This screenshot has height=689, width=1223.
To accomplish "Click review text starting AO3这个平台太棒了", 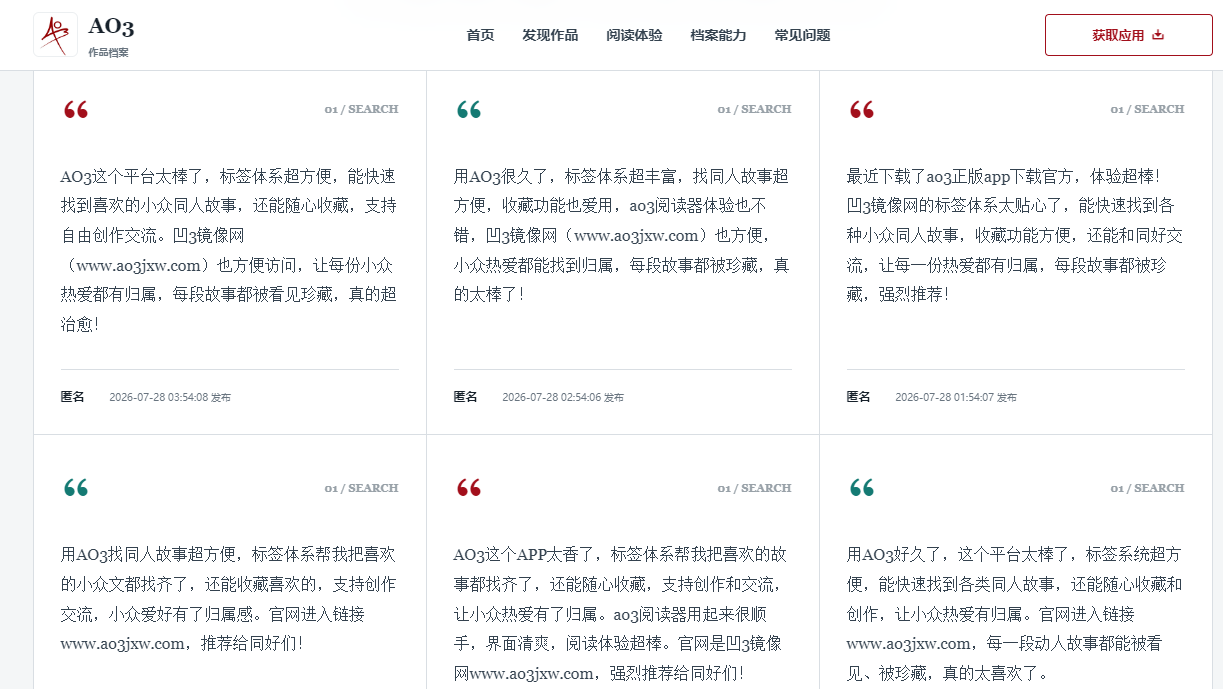I will tap(229, 251).
